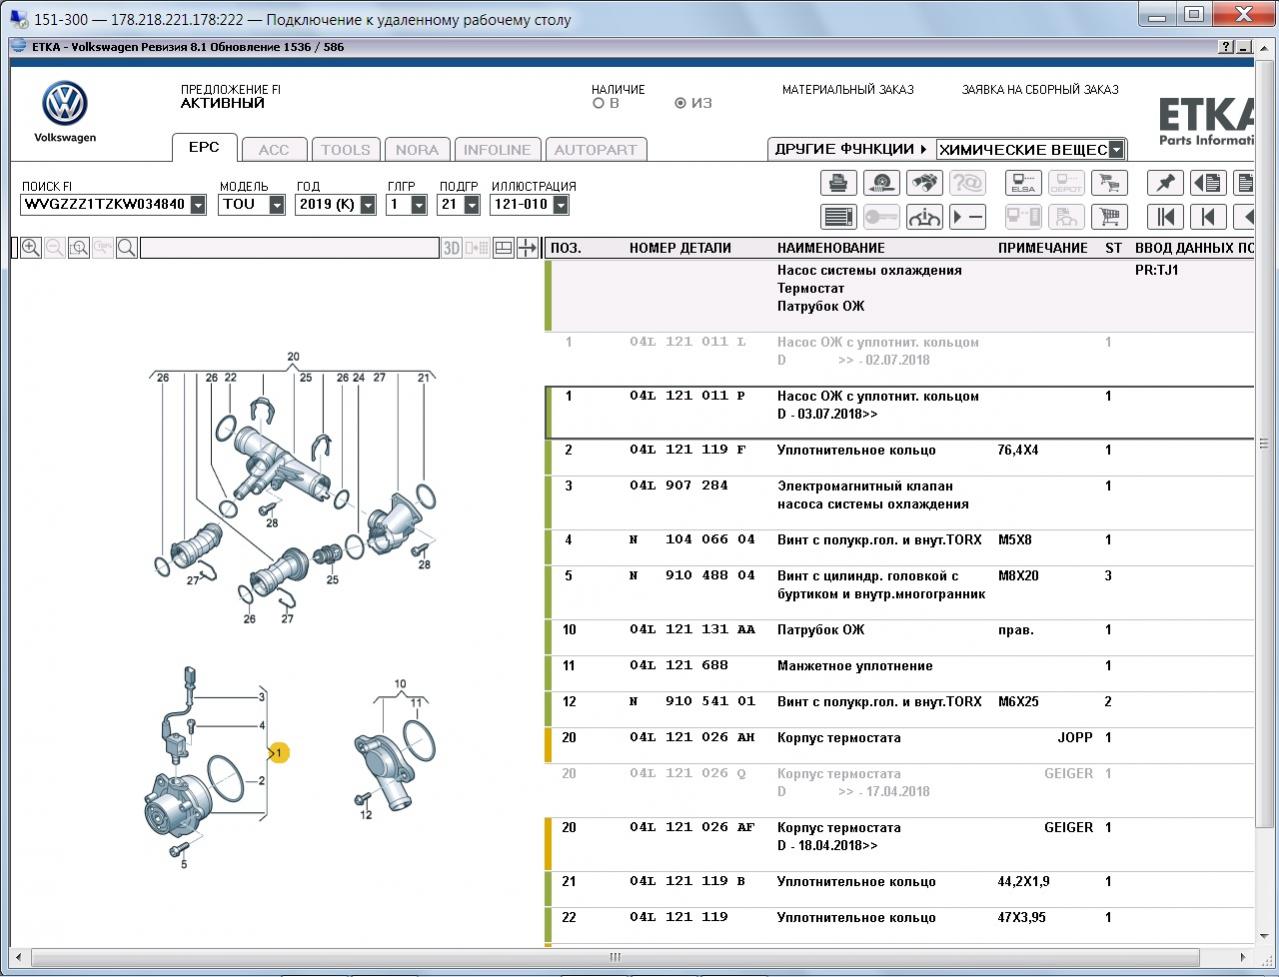
Task: Switch to the AUTOPART tab
Action: click(596, 150)
